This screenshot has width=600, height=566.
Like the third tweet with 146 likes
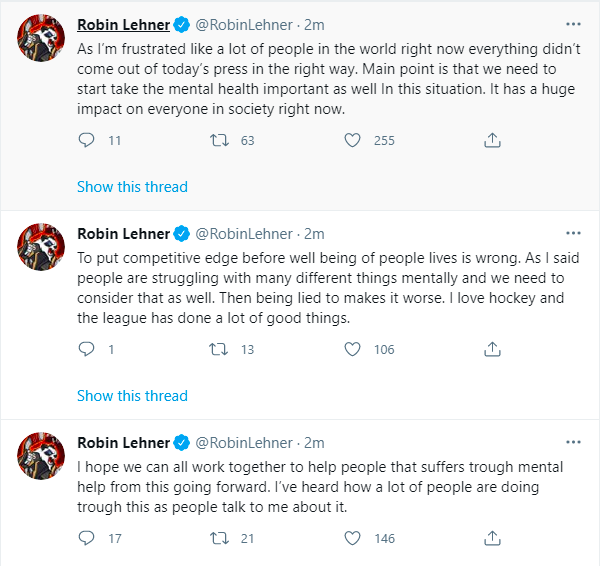click(352, 539)
